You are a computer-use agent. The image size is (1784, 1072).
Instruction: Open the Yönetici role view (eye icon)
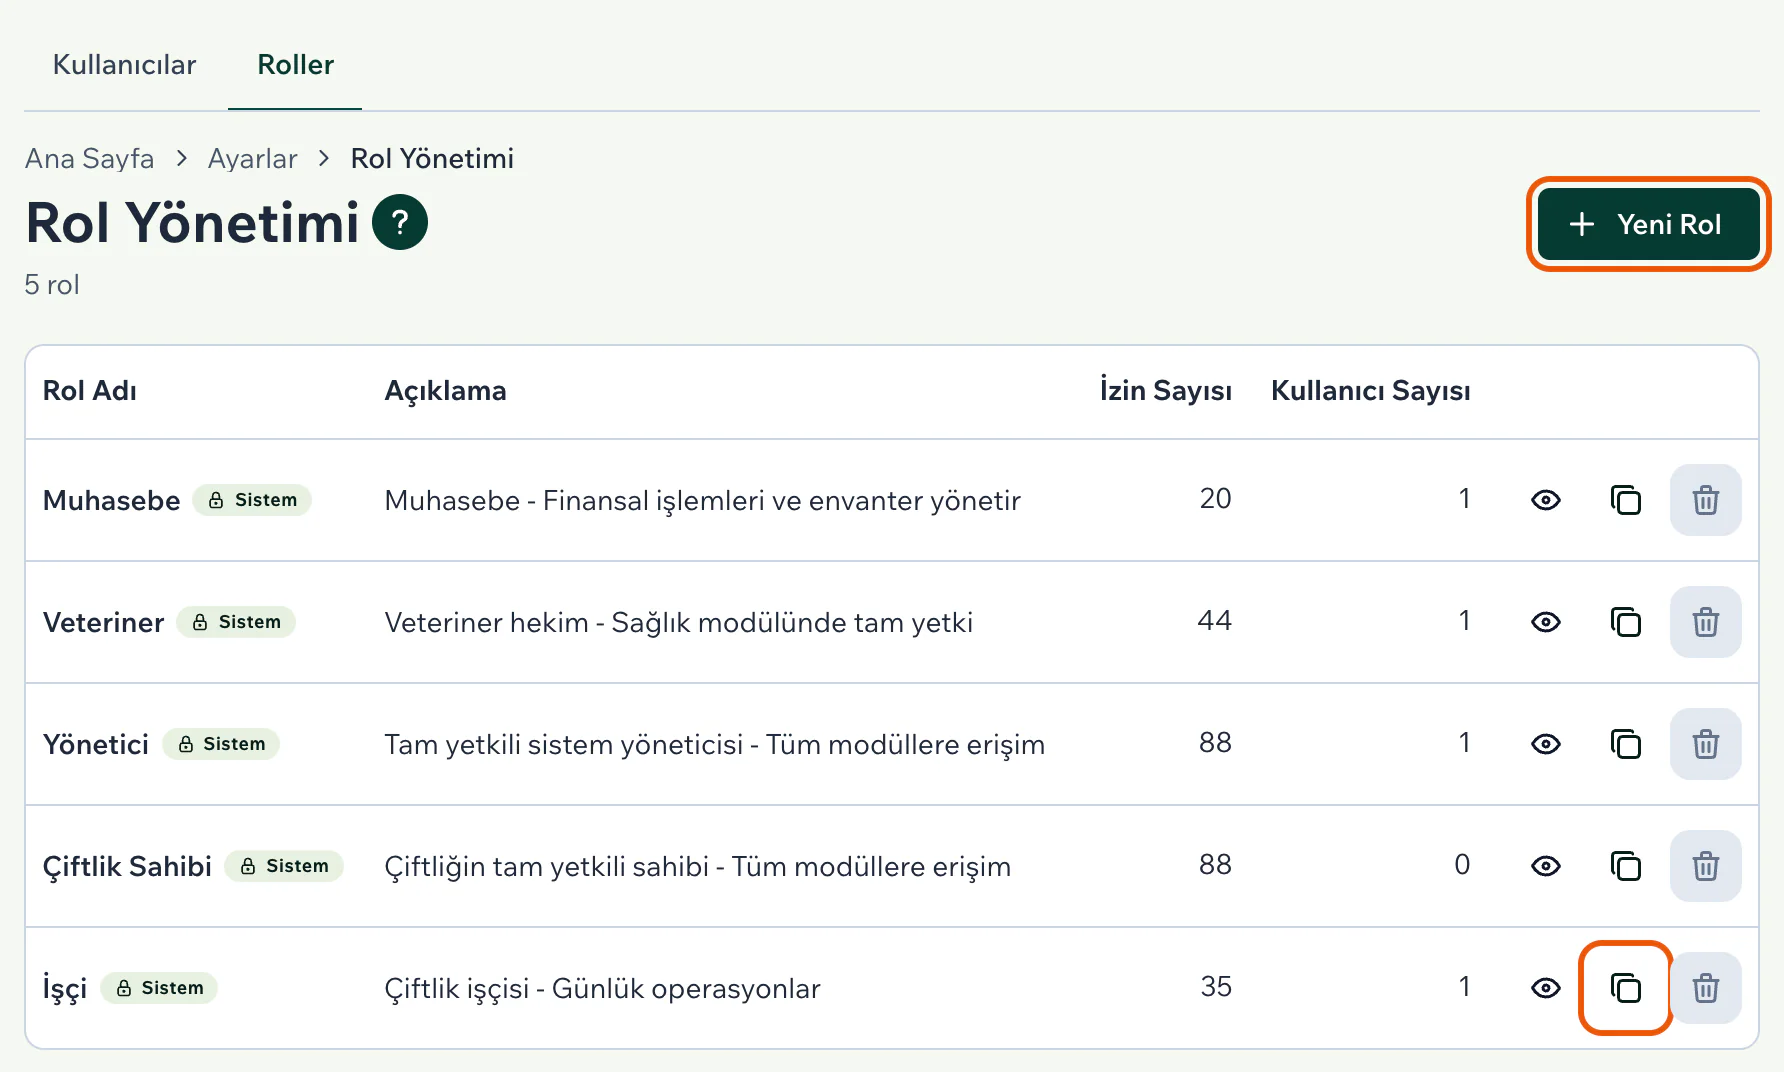[x=1546, y=744]
